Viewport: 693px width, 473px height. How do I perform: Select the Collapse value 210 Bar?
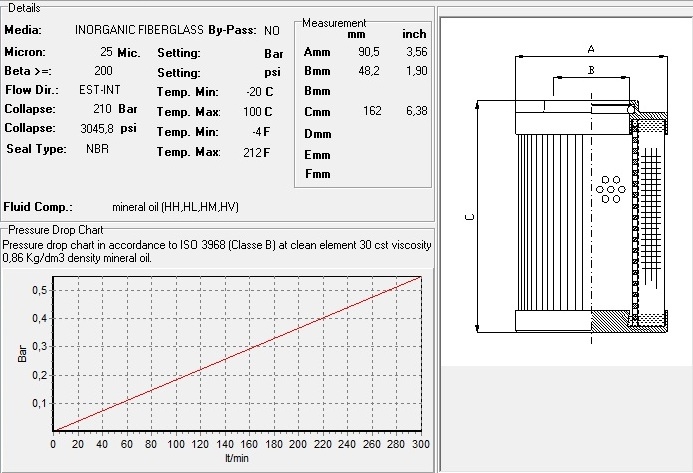115,109
